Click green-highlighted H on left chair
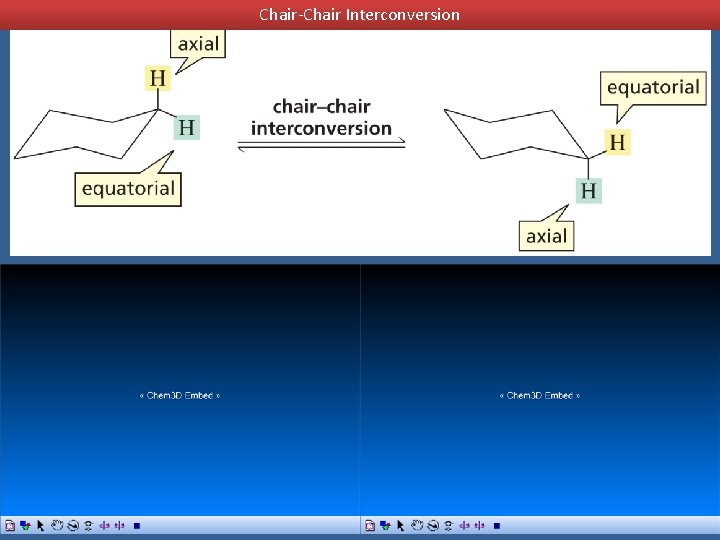The height and width of the screenshot is (540, 720). pos(186,127)
